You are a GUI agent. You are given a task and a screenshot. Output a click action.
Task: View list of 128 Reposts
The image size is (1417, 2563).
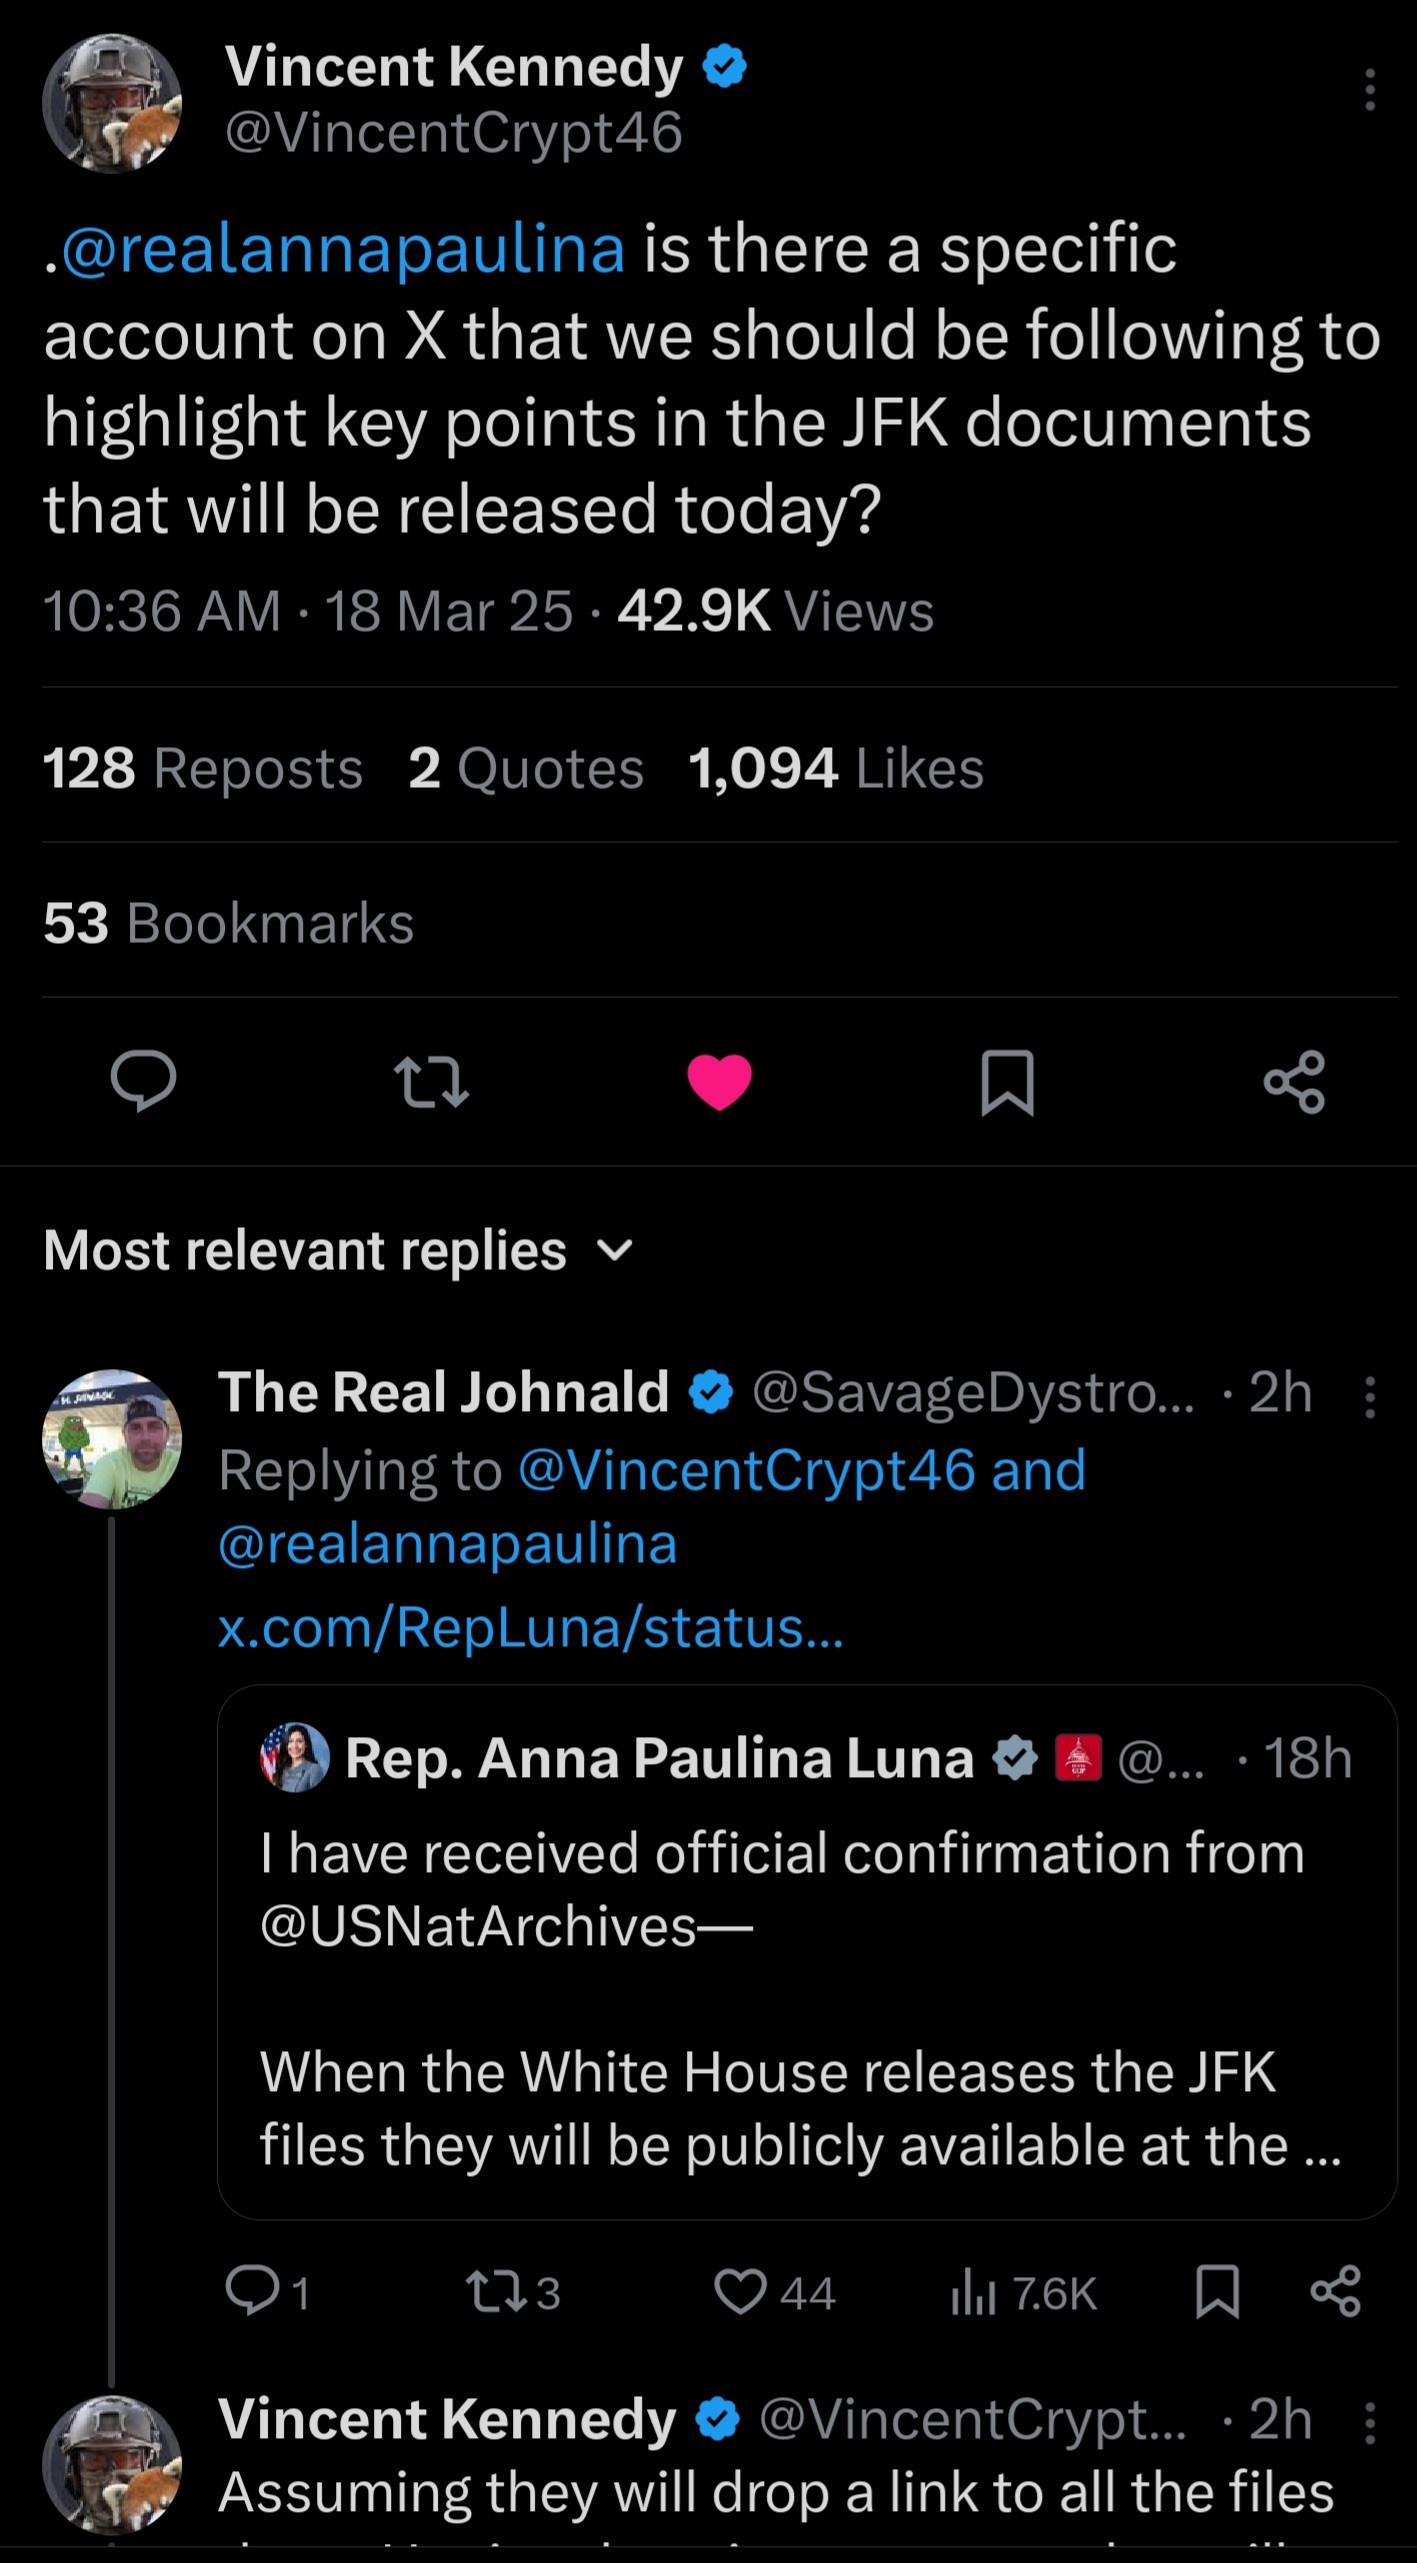tap(203, 769)
